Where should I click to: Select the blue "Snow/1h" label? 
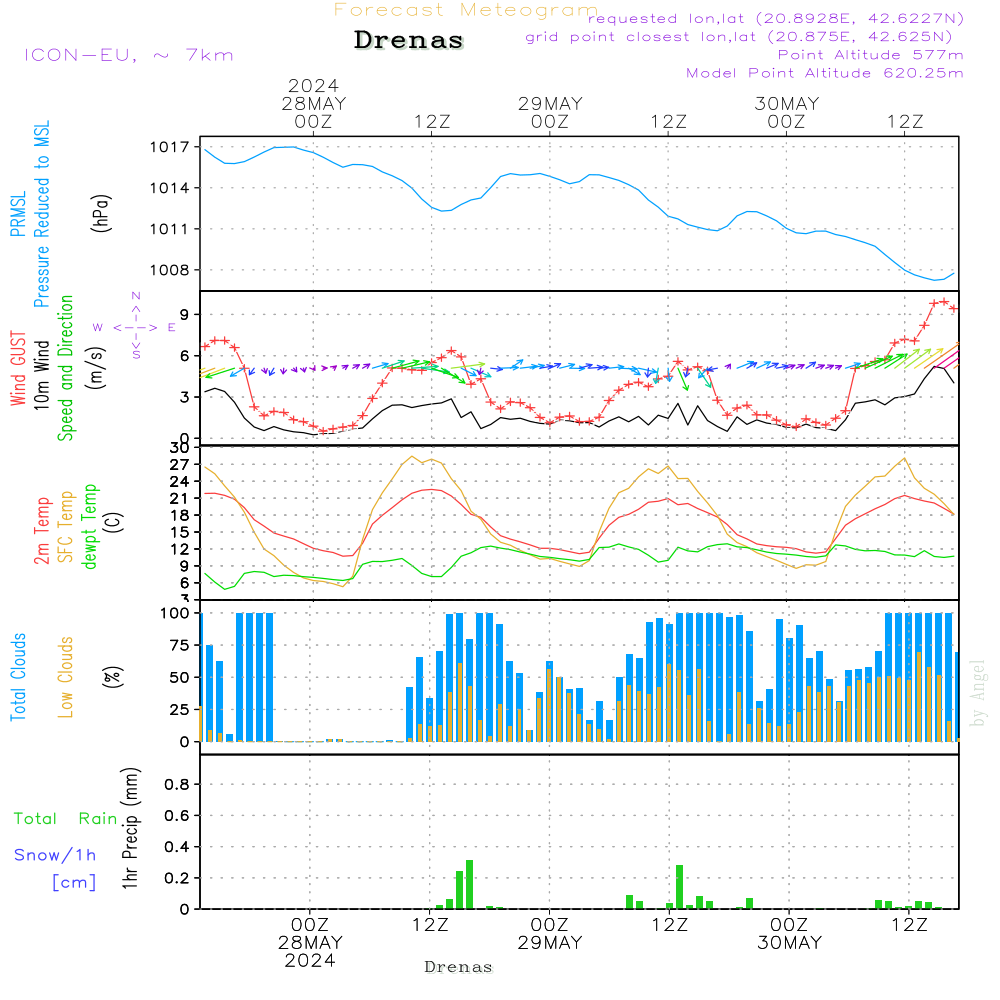[55, 855]
